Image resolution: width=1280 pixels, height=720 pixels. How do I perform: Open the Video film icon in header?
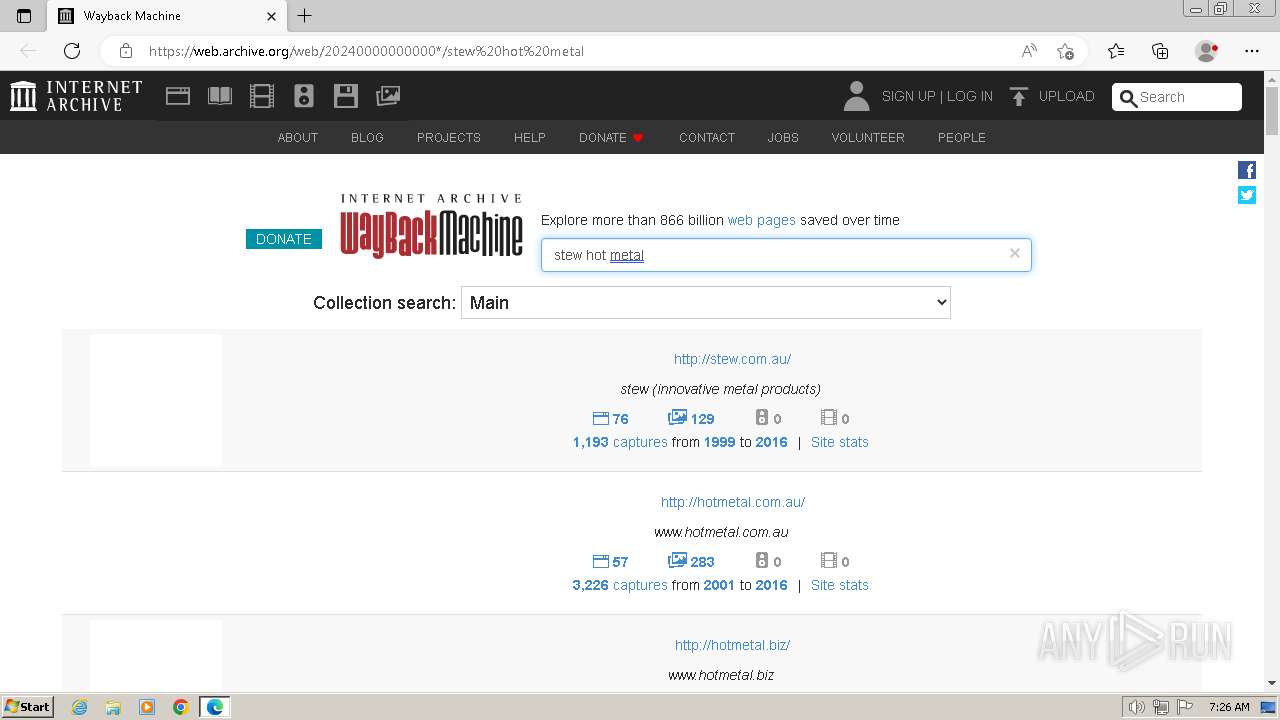point(262,96)
